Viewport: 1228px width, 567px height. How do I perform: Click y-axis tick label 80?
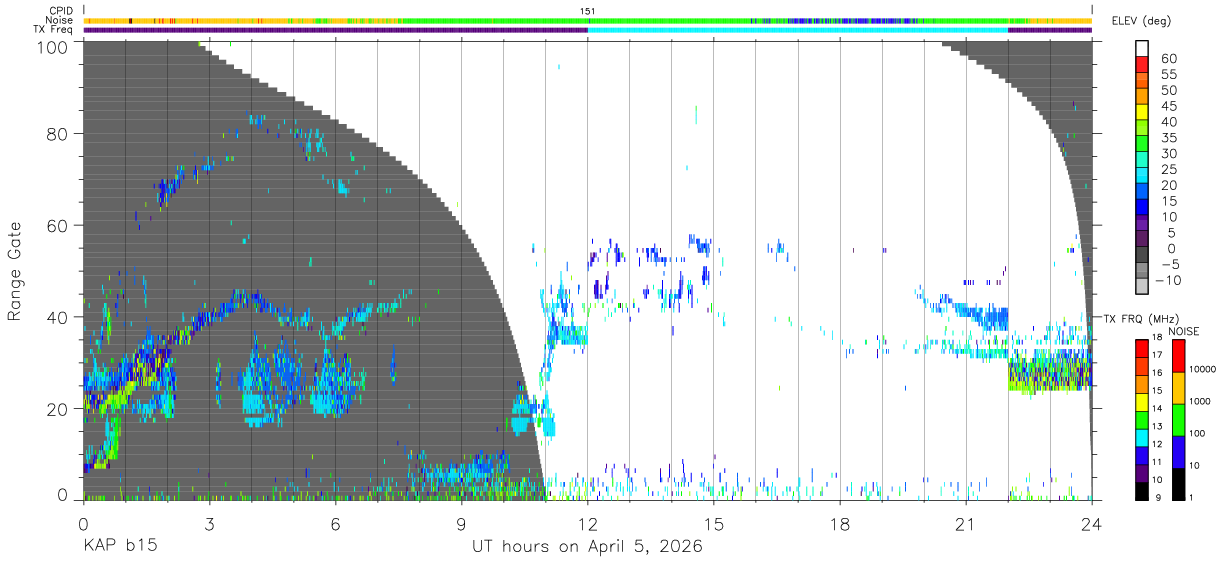[59, 133]
